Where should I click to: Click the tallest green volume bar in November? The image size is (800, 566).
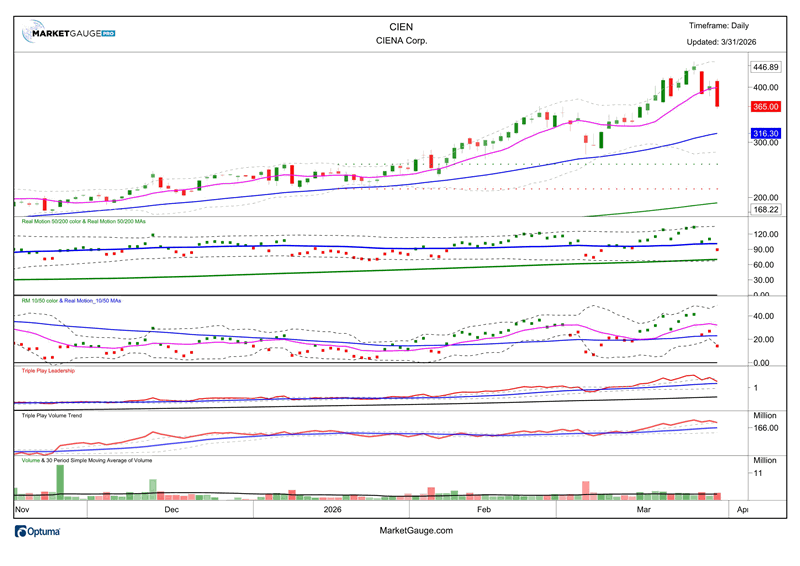point(60,481)
